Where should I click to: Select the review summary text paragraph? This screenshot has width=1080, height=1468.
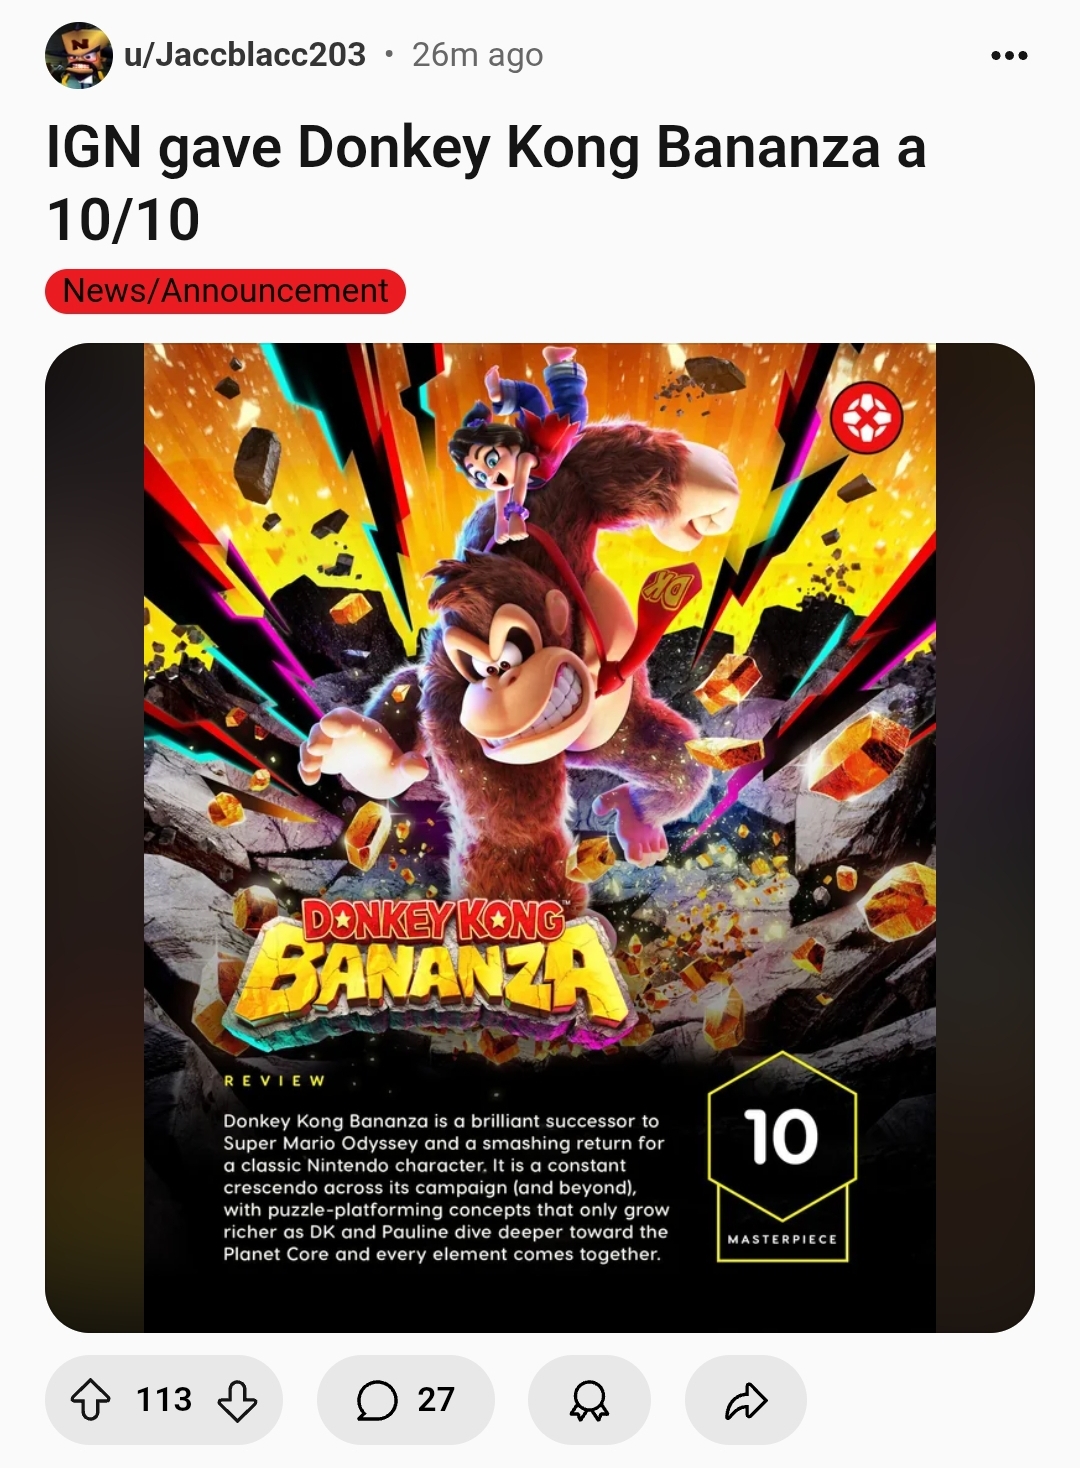(446, 1187)
